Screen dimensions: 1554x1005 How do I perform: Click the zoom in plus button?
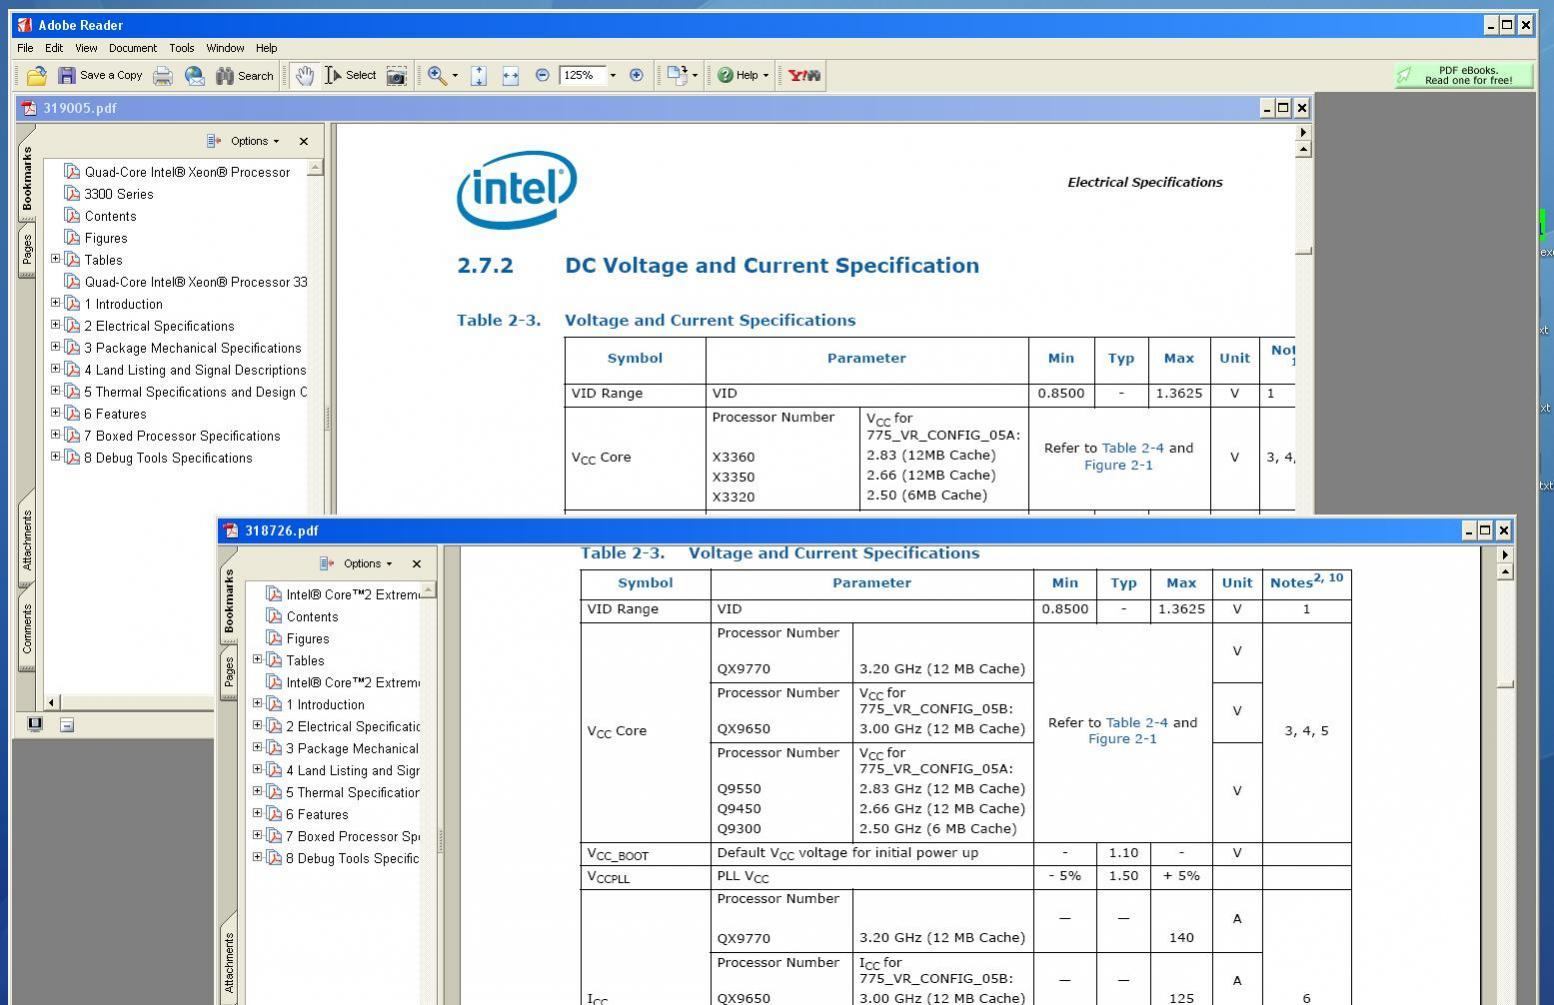[x=636, y=75]
